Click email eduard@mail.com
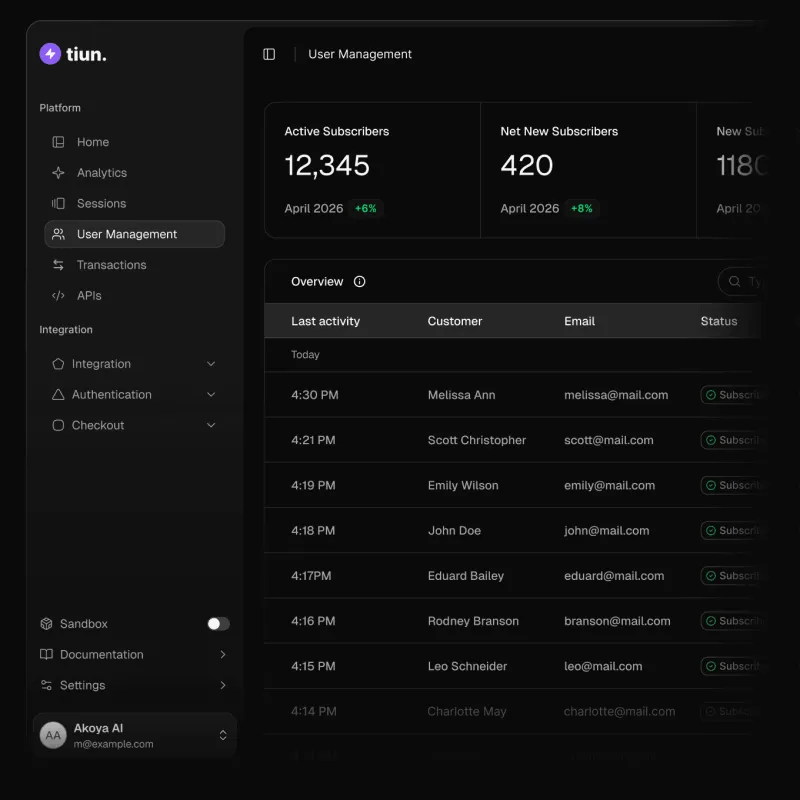This screenshot has width=800, height=800. tap(614, 576)
